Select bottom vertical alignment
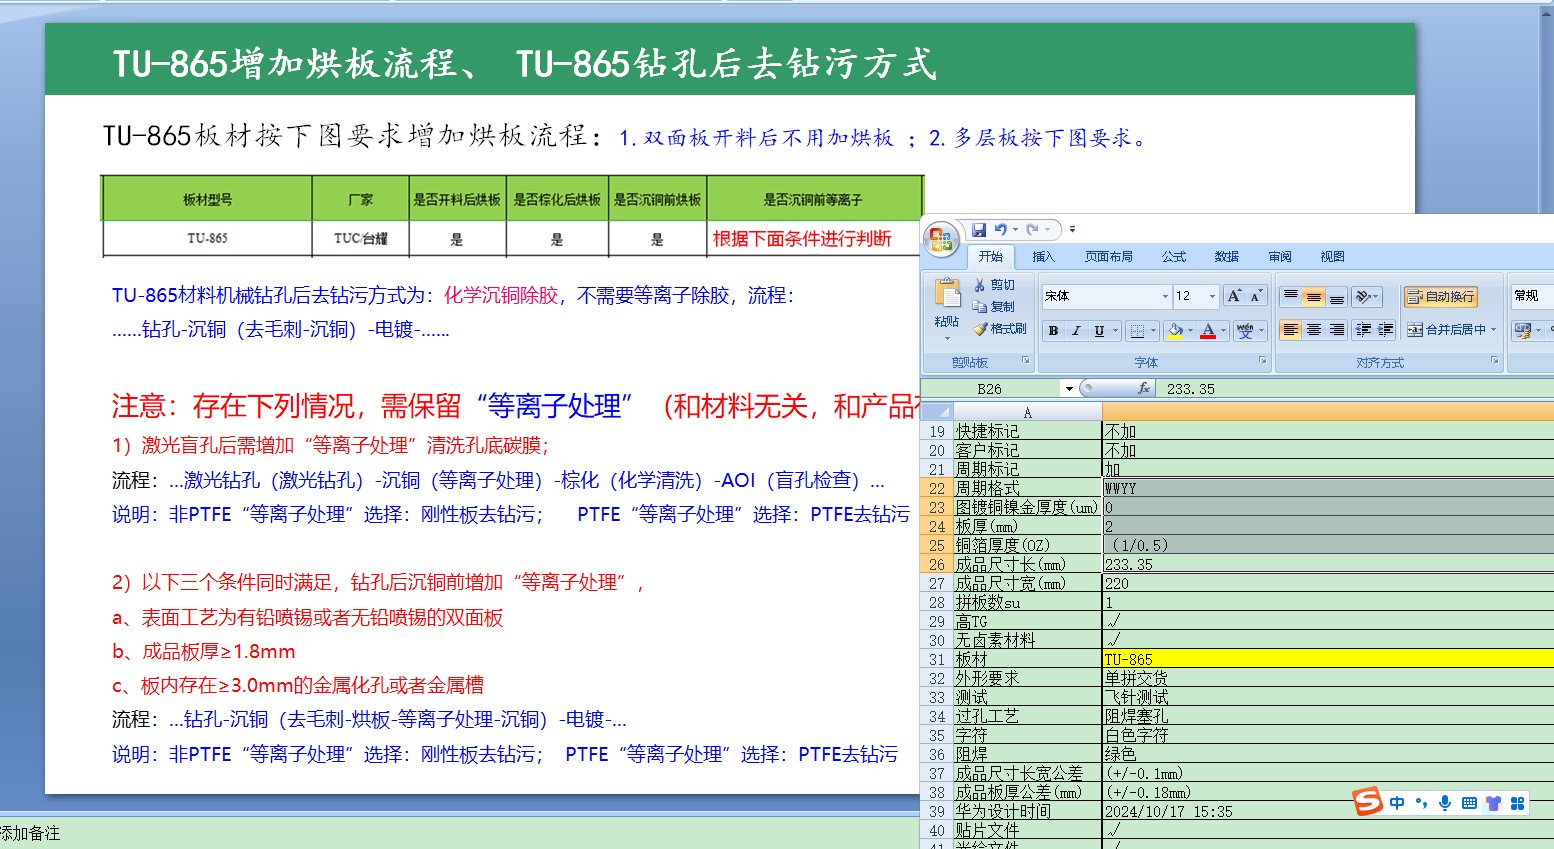 [1337, 296]
